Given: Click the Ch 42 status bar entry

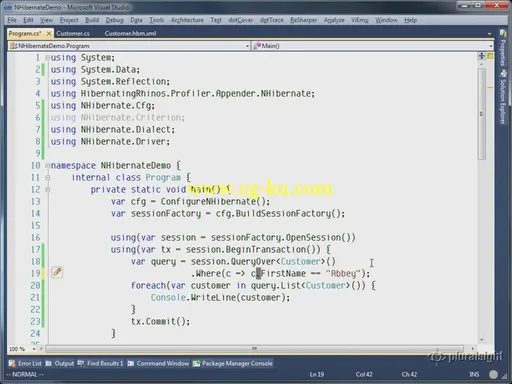Looking at the screenshot, I should (x=409, y=374).
